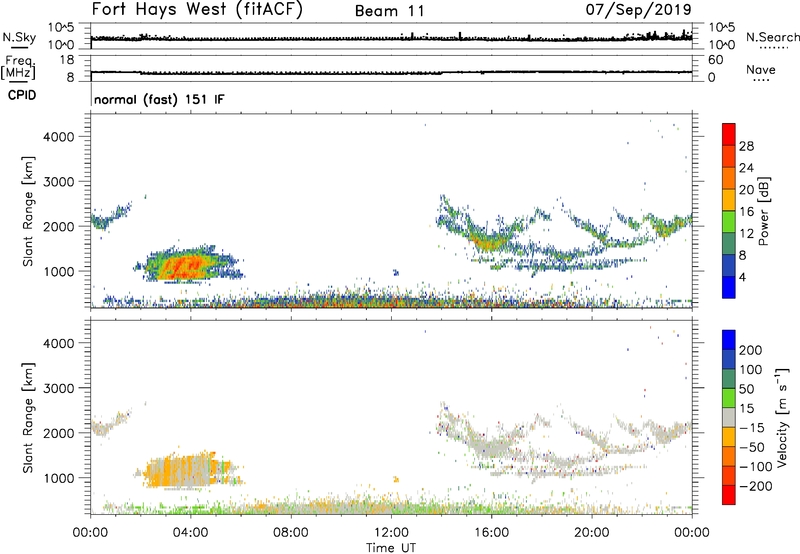Click the "4000" range tick on velocity panel
Viewport: 800px width, 554px height.
coord(58,343)
